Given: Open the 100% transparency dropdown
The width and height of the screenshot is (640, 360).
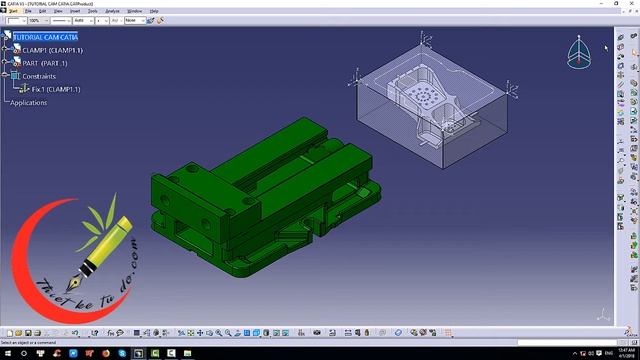Looking at the screenshot, I should [38, 20].
